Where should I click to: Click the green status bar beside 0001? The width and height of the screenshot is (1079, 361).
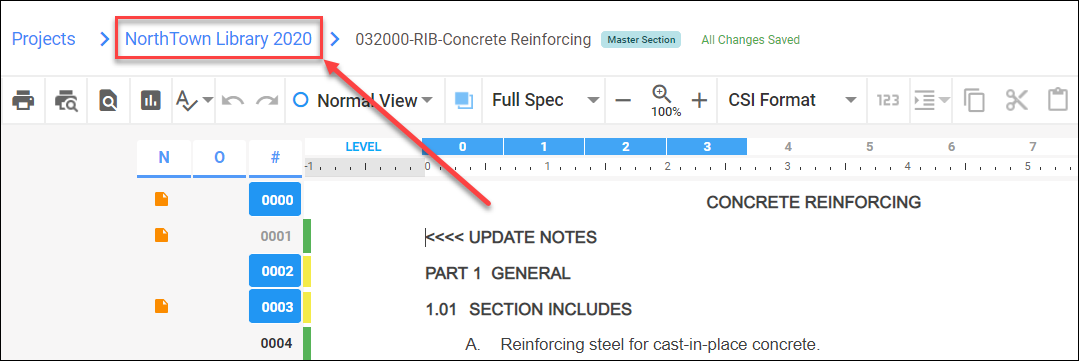(x=308, y=237)
